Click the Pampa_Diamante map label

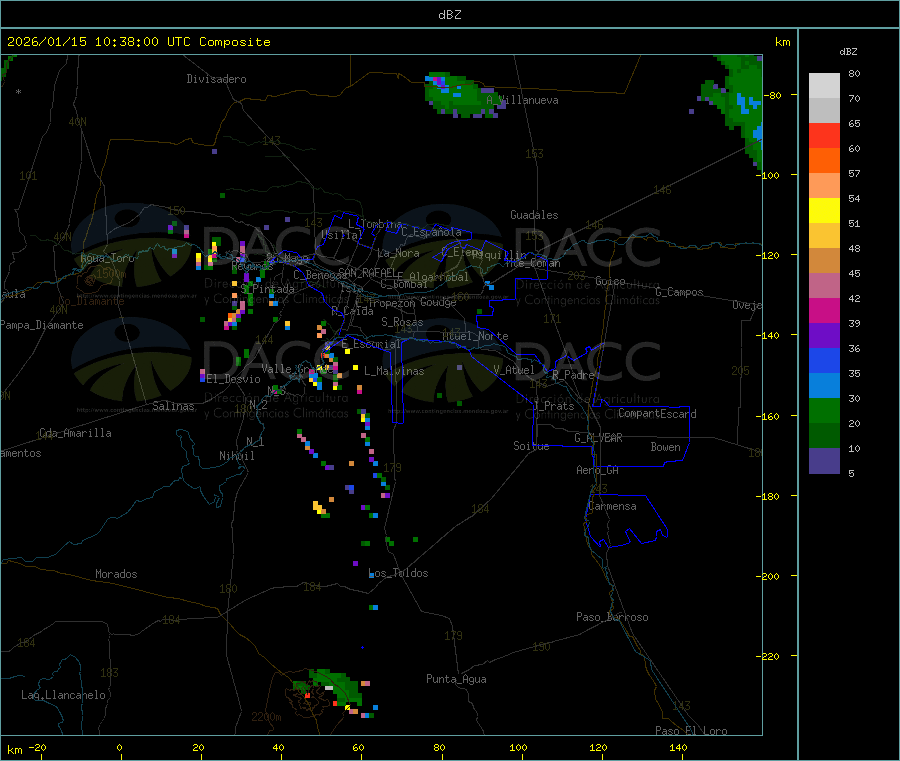[x=42, y=325]
